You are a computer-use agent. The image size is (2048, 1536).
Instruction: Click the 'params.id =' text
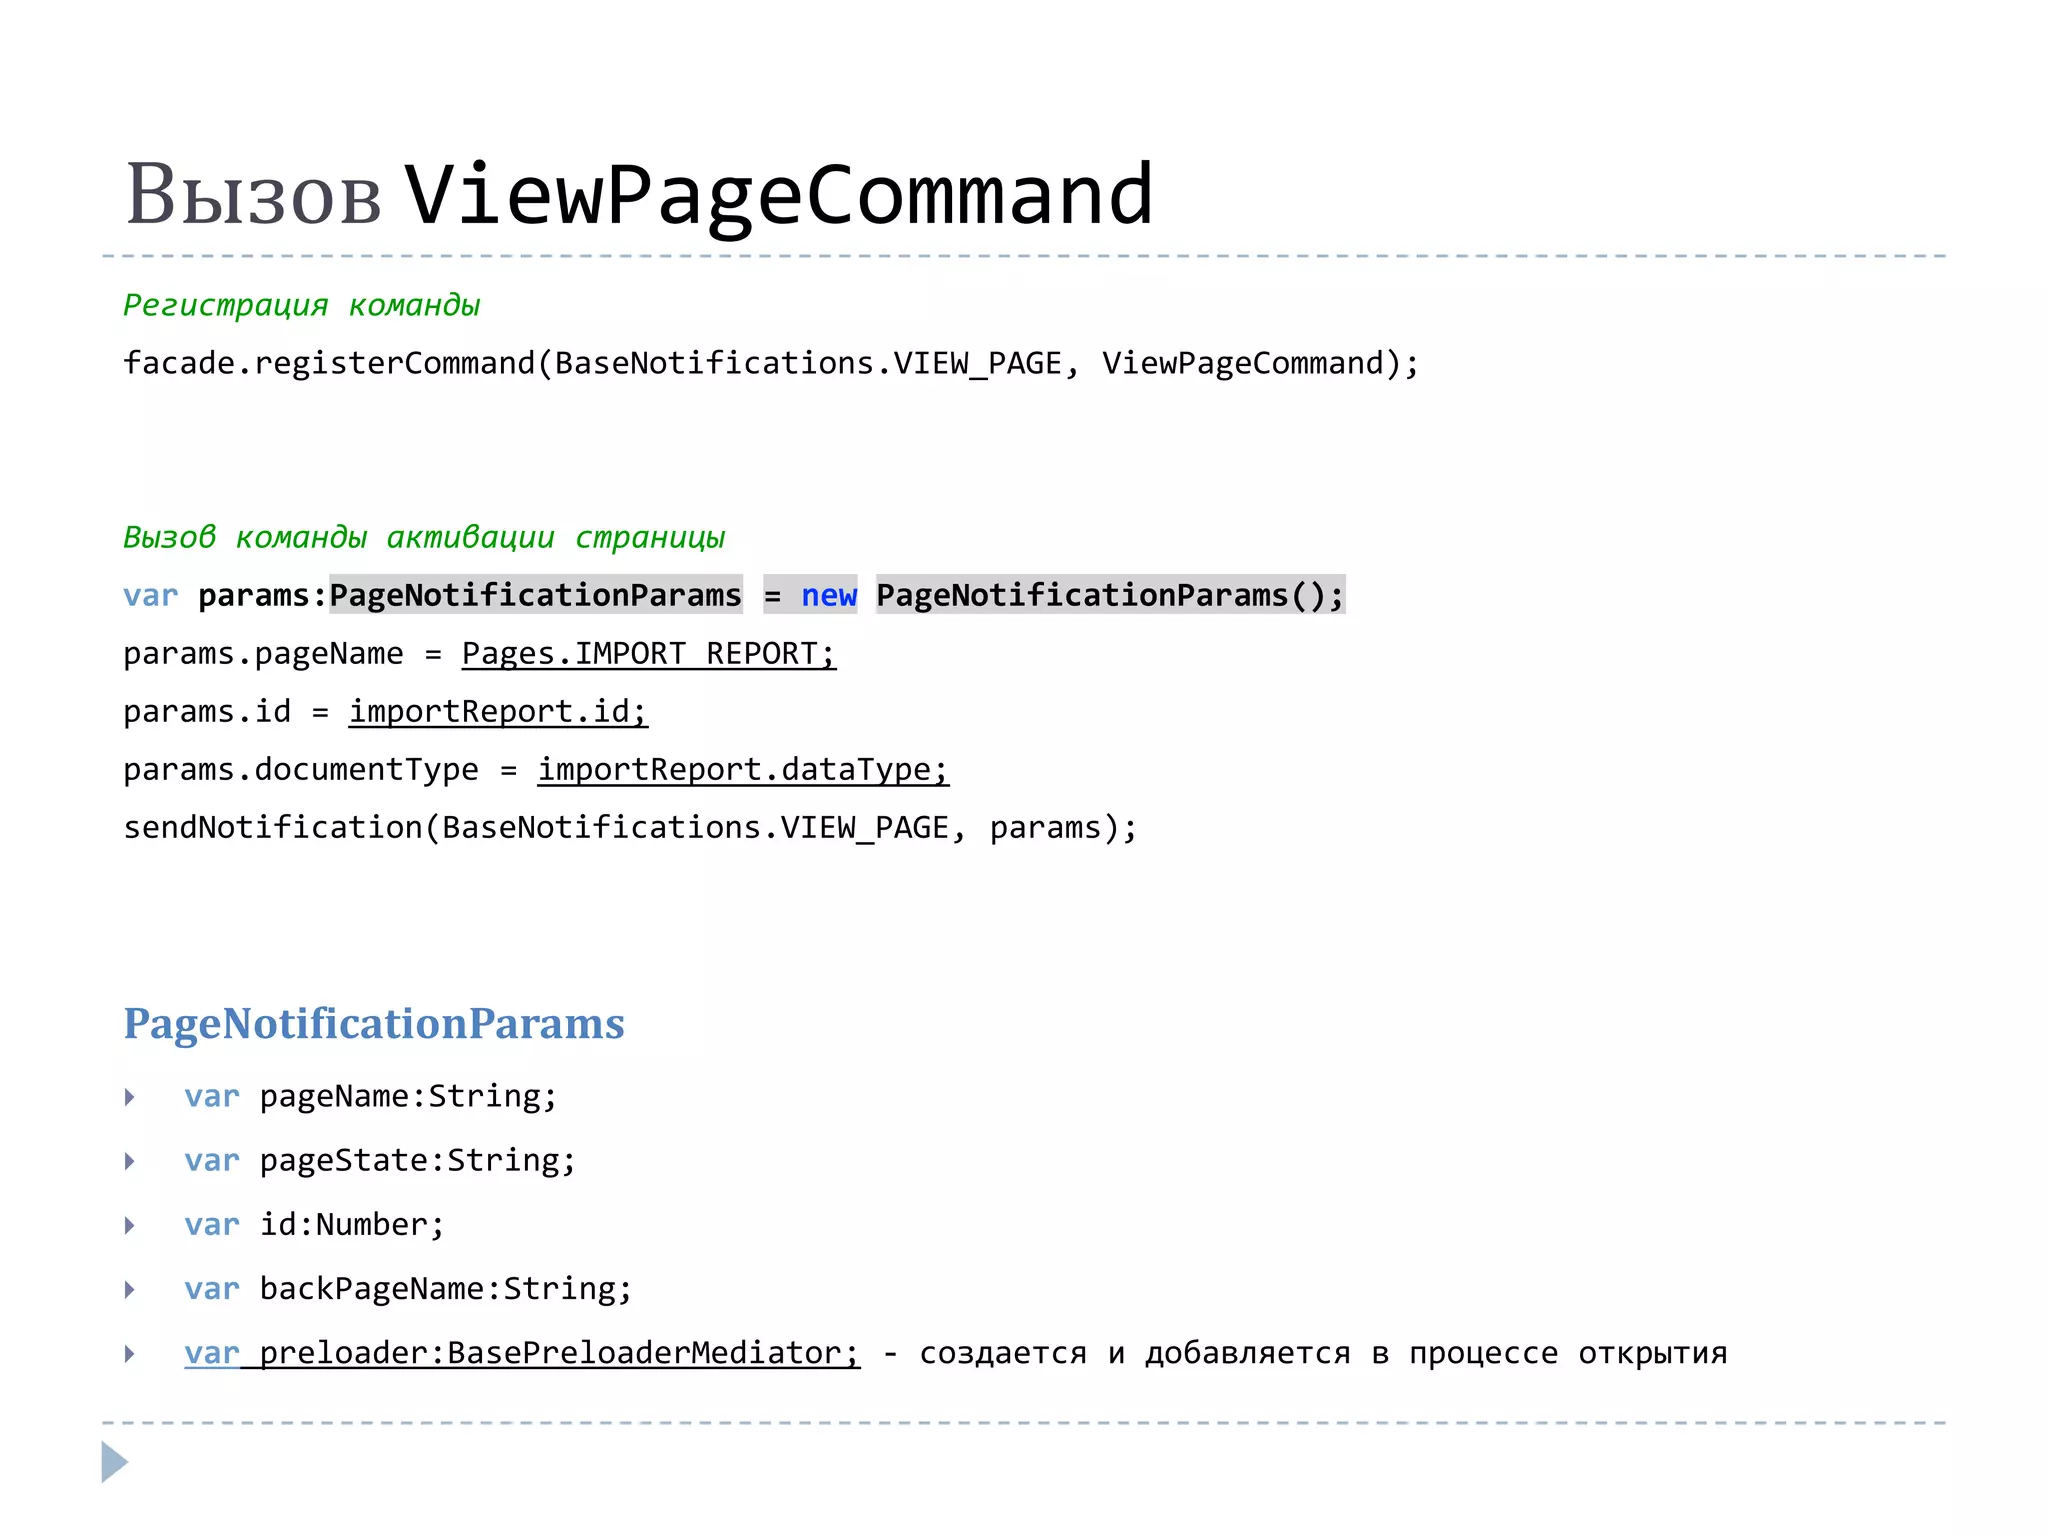click(x=226, y=712)
